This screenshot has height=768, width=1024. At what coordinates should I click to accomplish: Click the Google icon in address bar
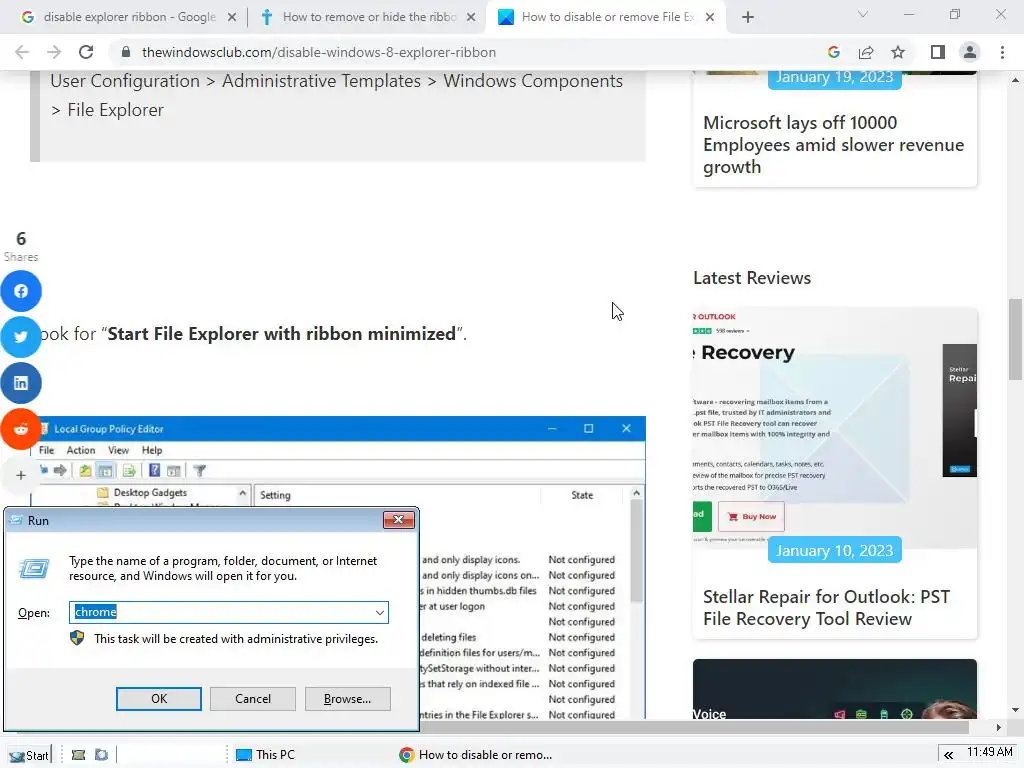pyautogui.click(x=833, y=52)
